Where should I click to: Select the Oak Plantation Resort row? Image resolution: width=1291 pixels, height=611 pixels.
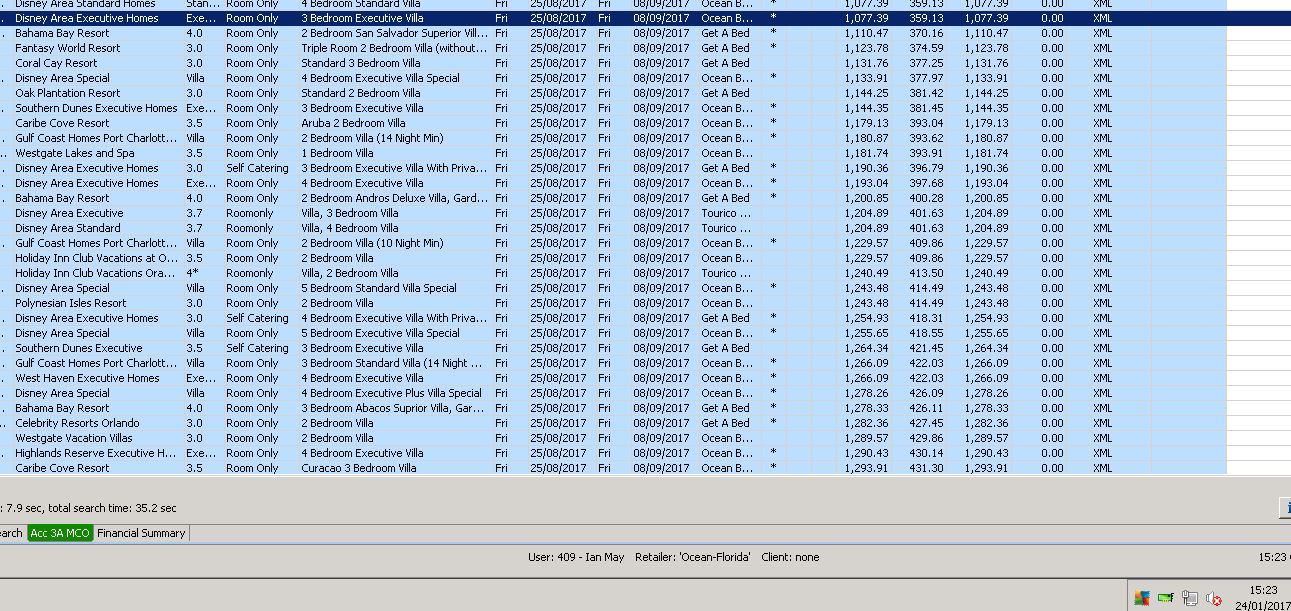click(613, 93)
